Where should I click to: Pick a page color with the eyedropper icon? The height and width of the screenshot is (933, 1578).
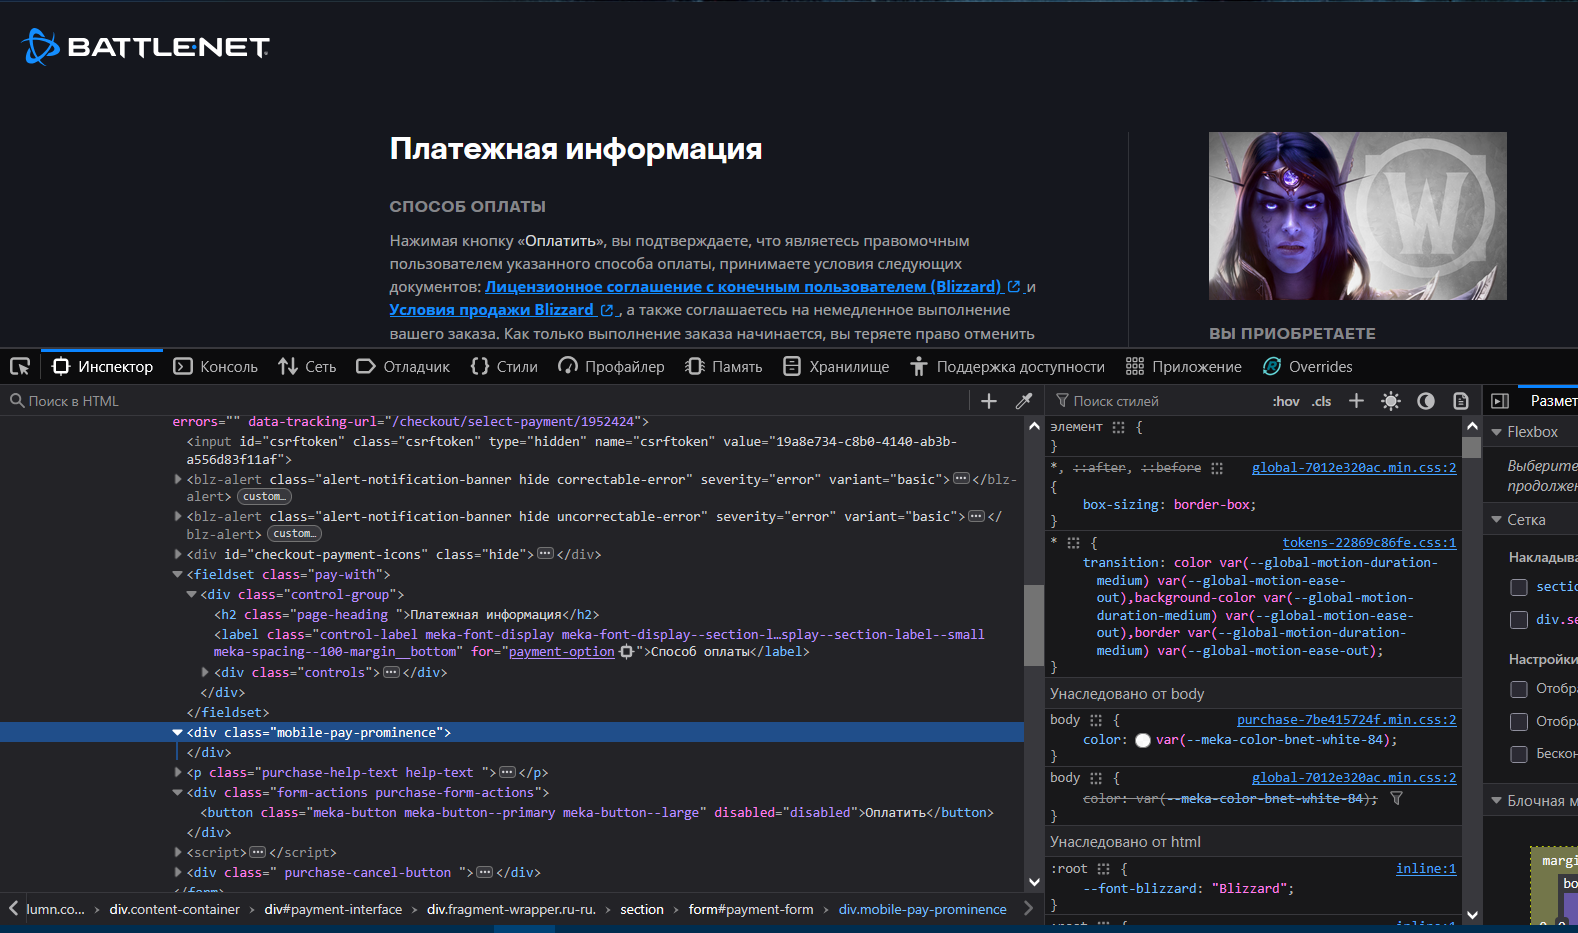1024,401
